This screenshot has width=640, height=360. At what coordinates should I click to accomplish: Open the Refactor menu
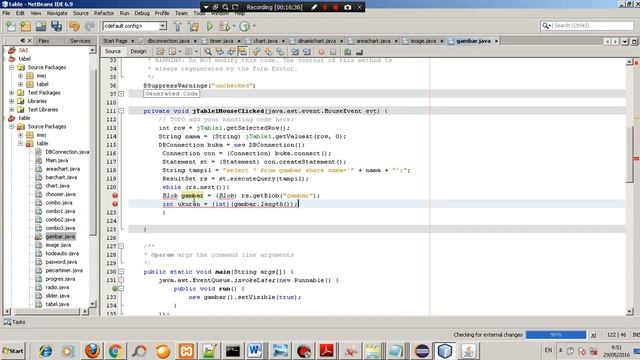click(x=104, y=13)
